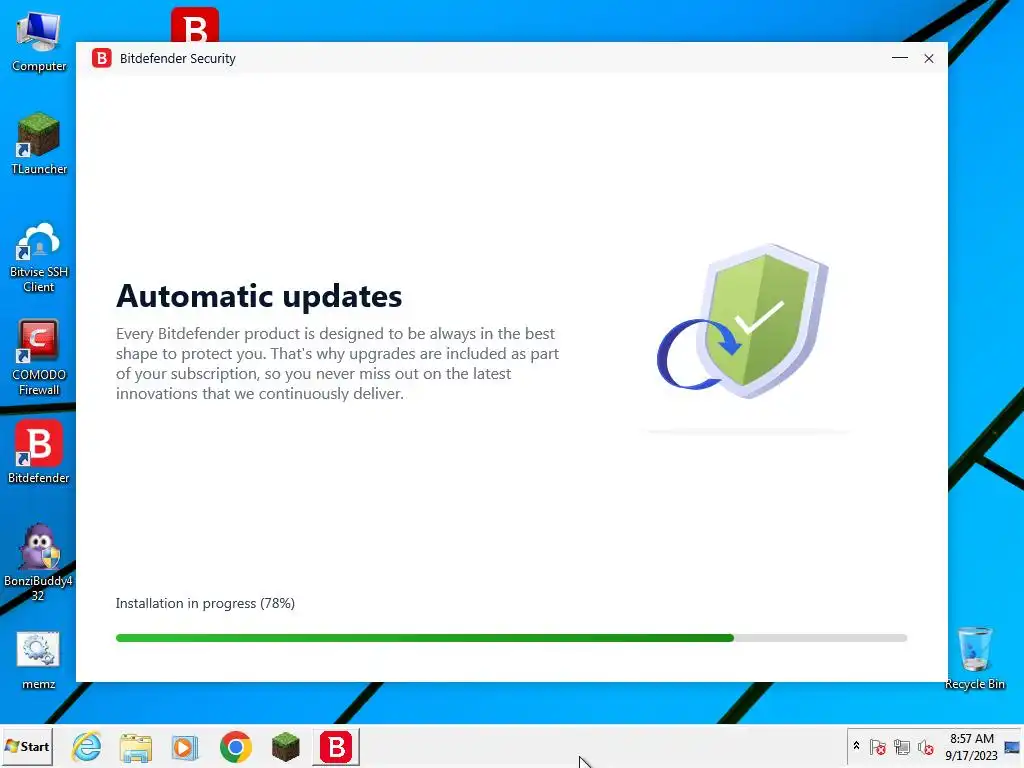Click the Bitdefender Security title logo

(101, 58)
